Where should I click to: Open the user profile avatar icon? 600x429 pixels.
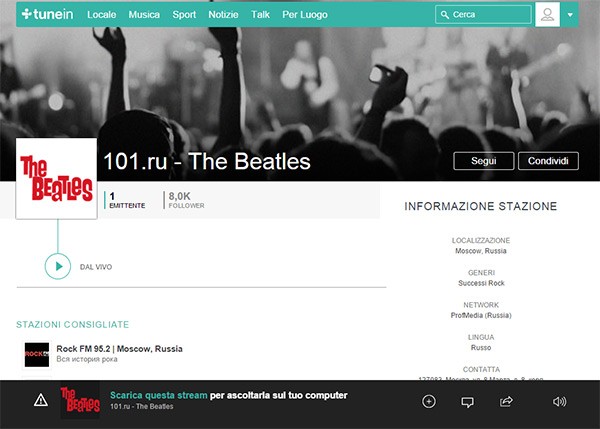(547, 15)
